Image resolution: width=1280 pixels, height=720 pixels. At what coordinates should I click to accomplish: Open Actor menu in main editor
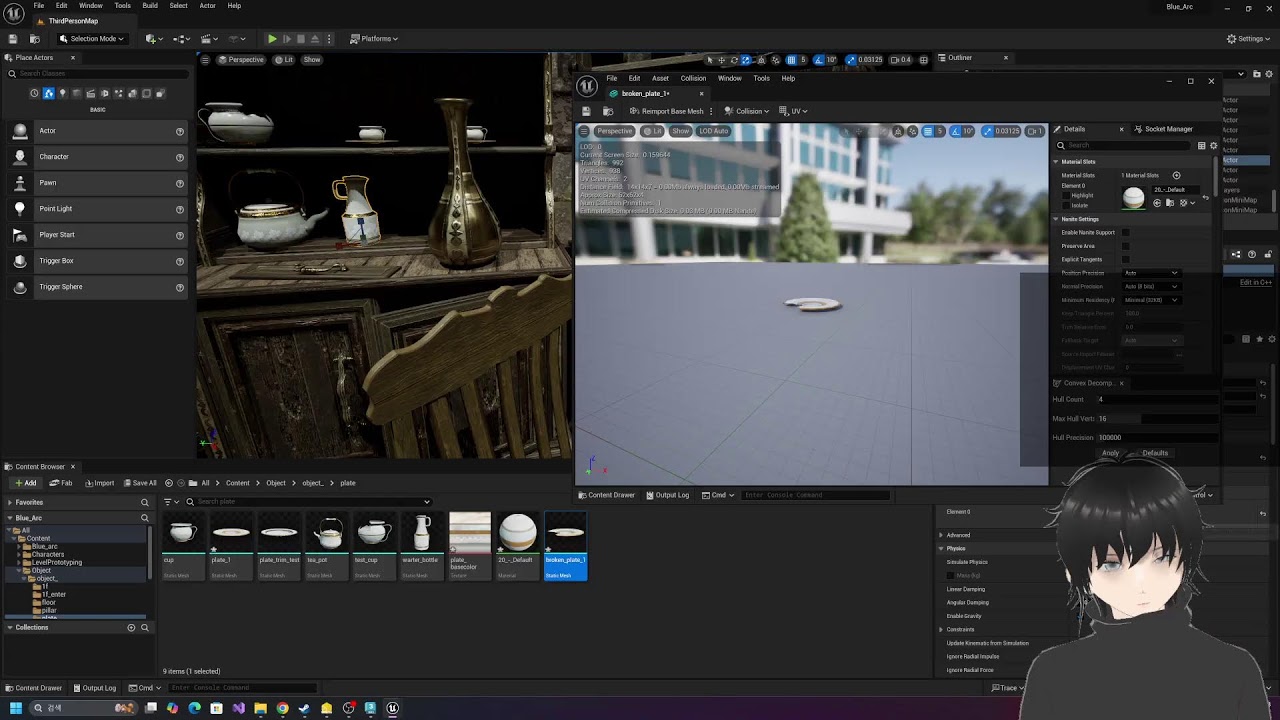click(207, 6)
